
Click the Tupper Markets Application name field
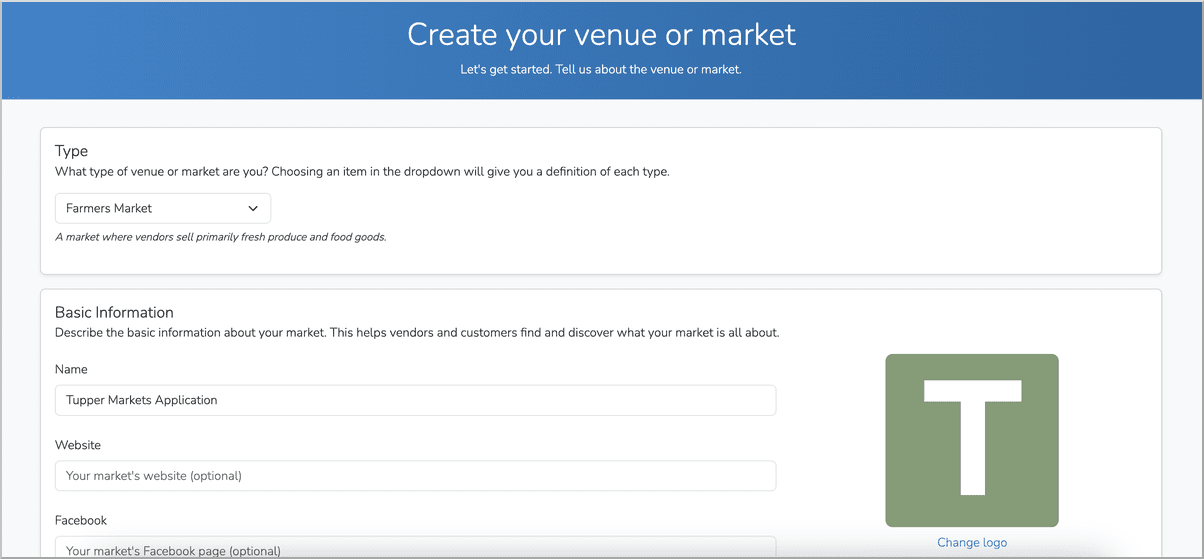click(415, 400)
